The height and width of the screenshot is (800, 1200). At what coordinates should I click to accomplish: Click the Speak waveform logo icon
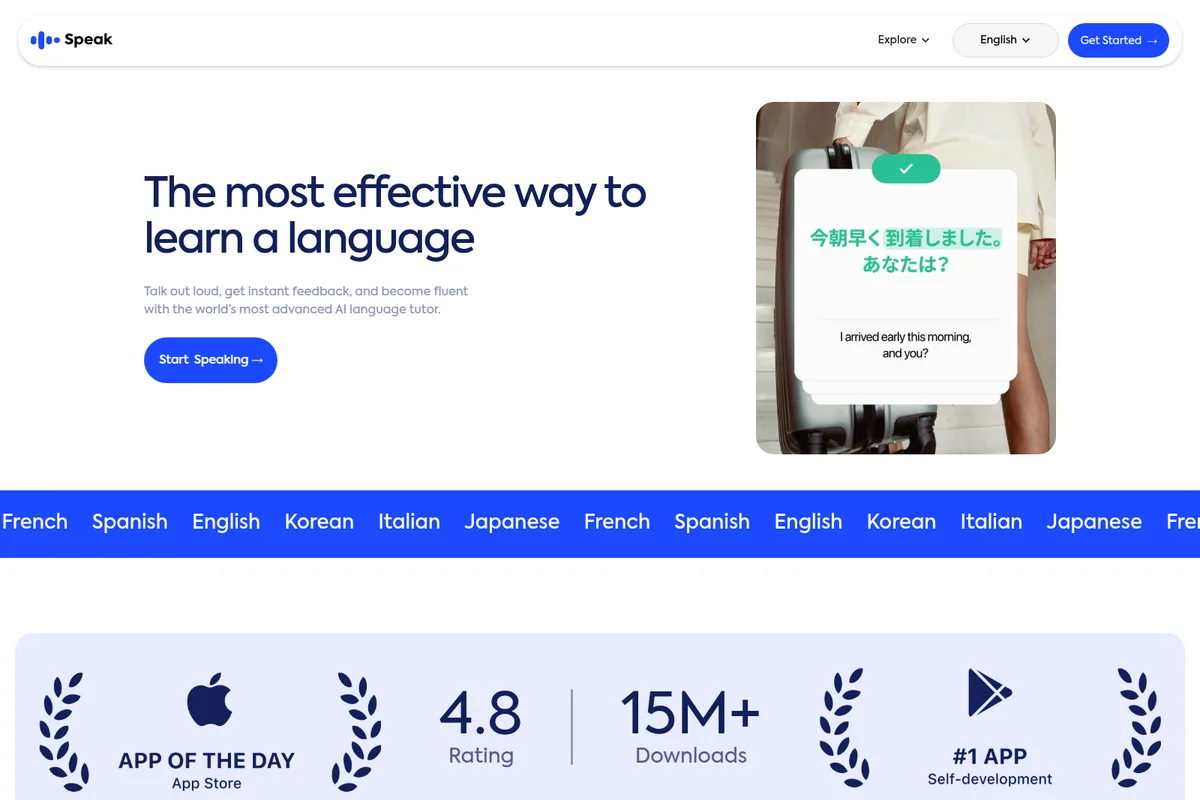click(44, 39)
